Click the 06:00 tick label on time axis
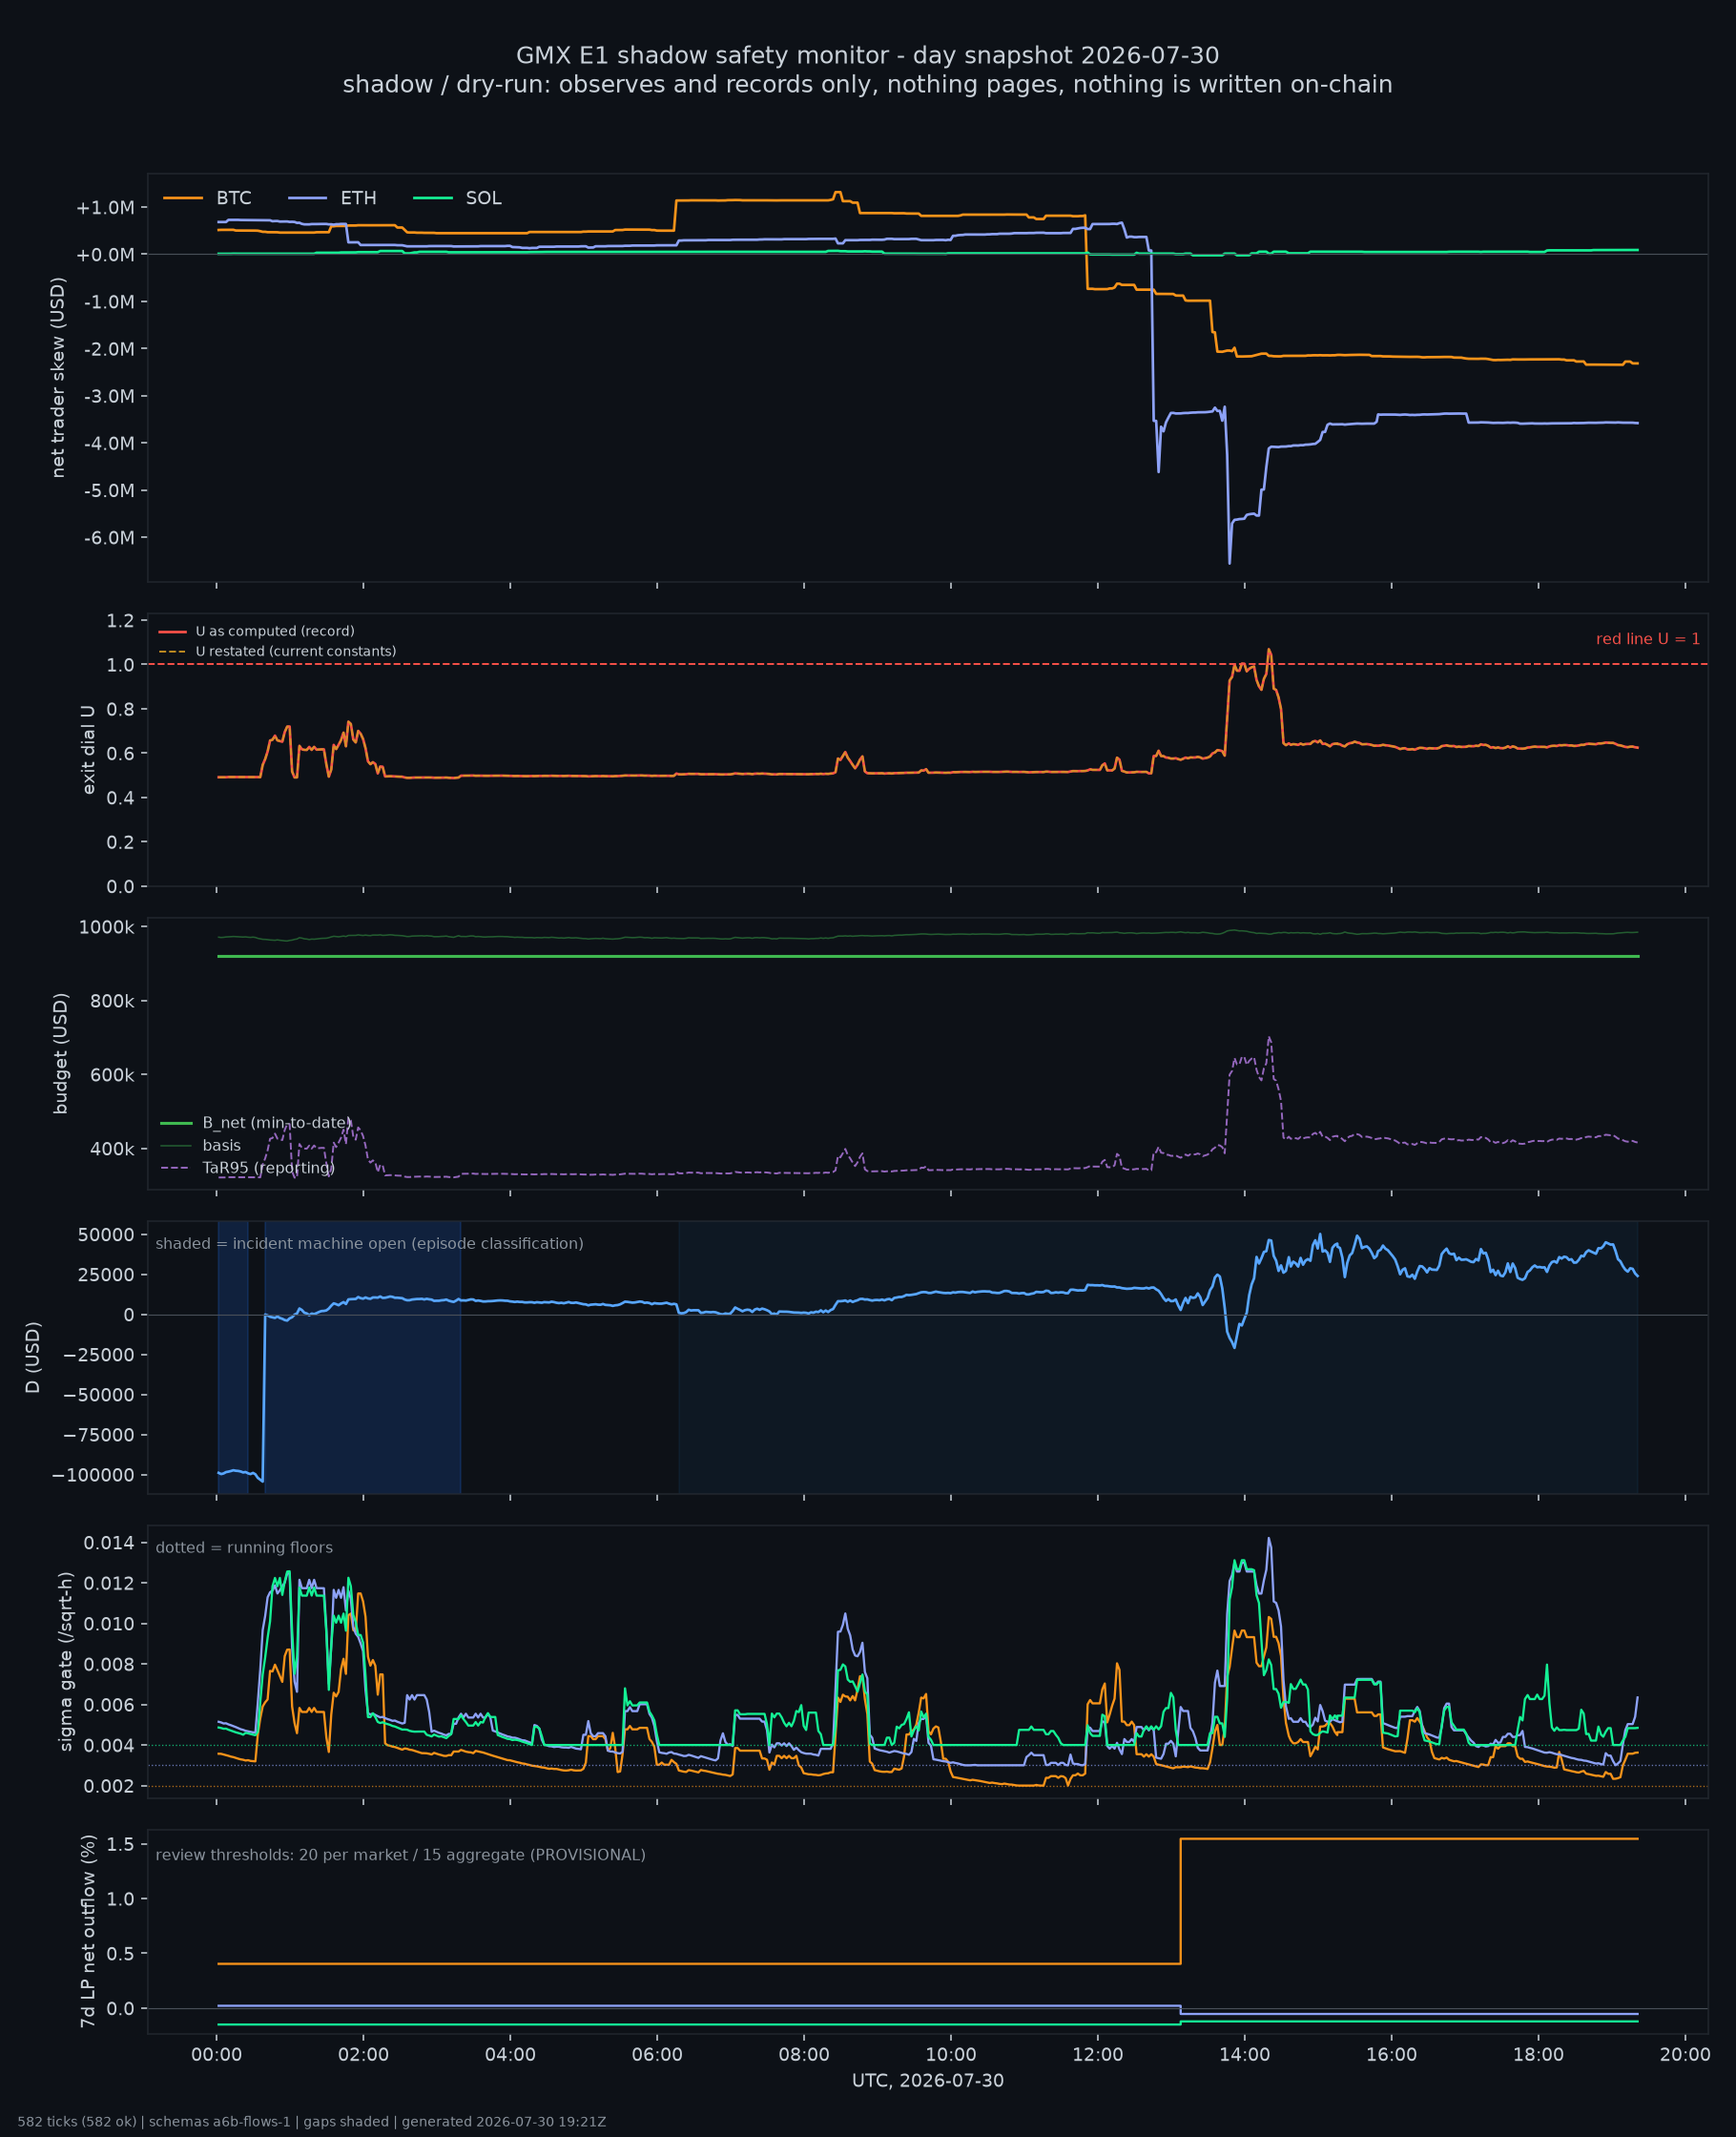 (657, 2055)
